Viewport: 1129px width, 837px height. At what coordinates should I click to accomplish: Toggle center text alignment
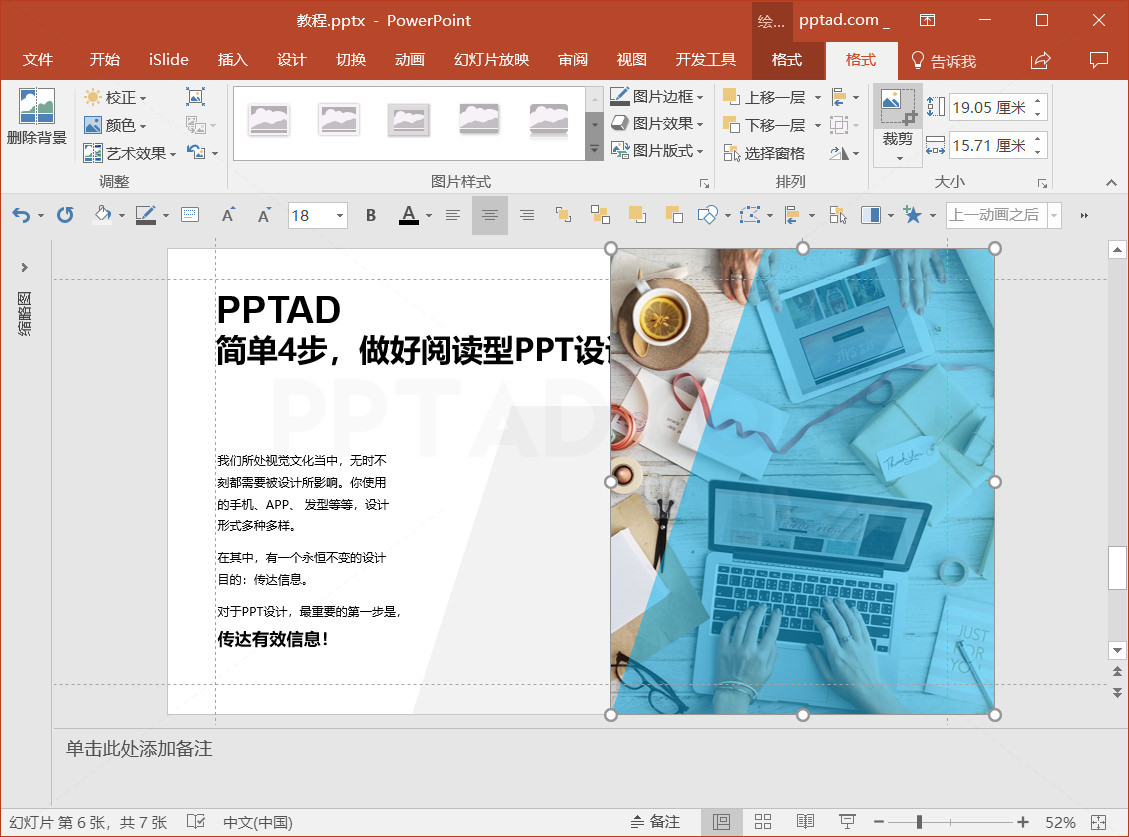[490, 215]
